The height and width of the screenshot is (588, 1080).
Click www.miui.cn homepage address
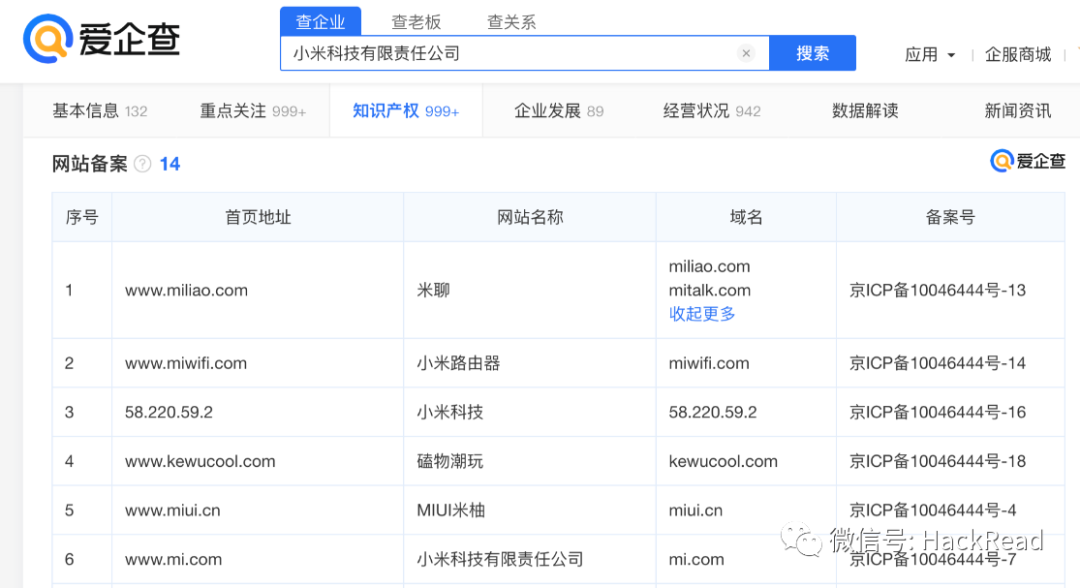[172, 510]
